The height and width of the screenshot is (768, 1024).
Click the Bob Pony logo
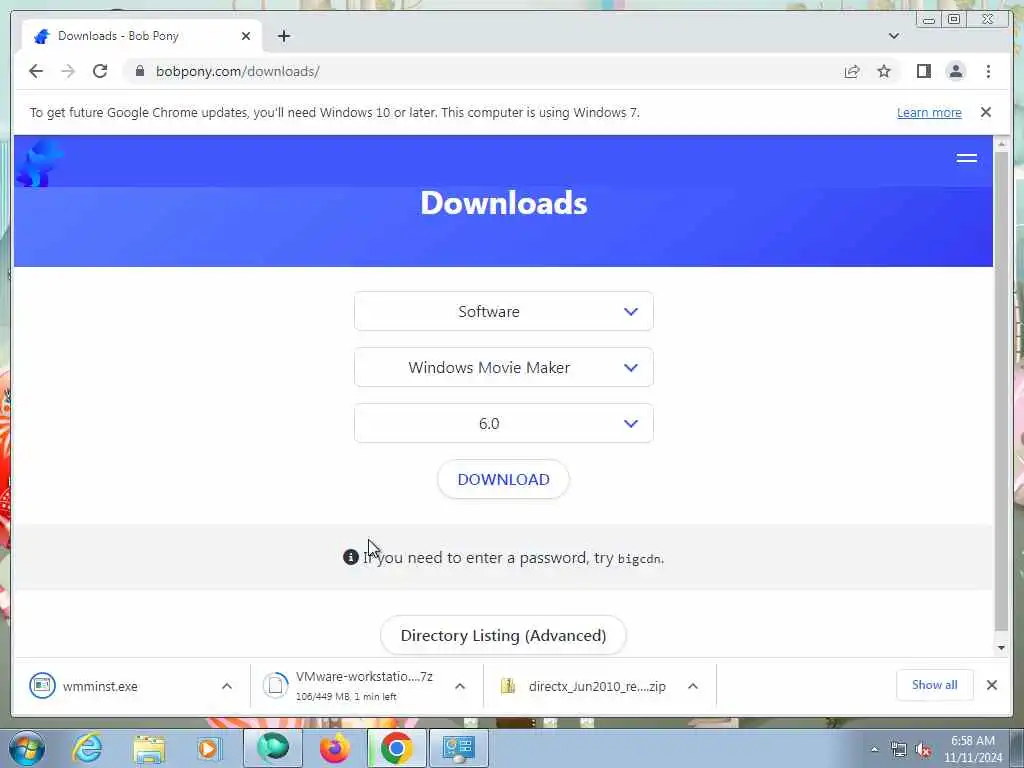pyautogui.click(x=39, y=162)
